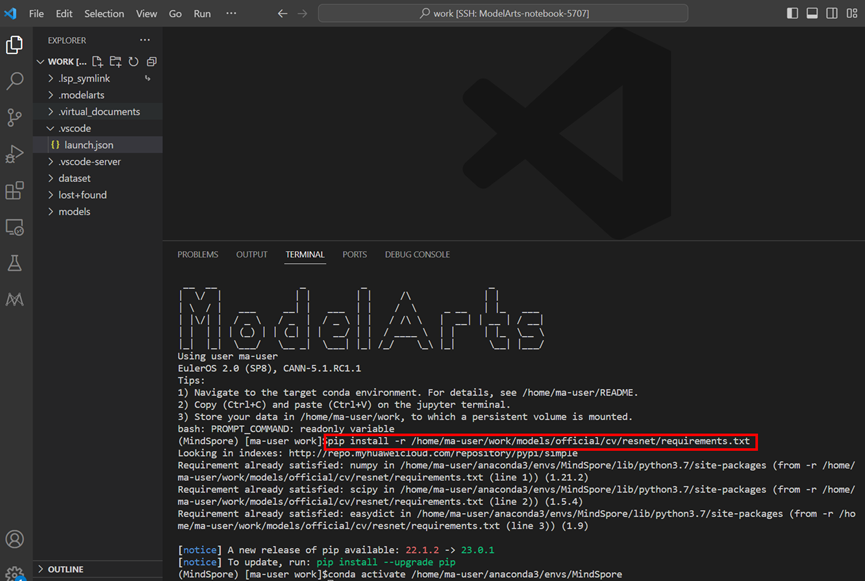Expand the .lsp_symlink folder
Viewport: 865px width, 581px height.
(x=51, y=78)
